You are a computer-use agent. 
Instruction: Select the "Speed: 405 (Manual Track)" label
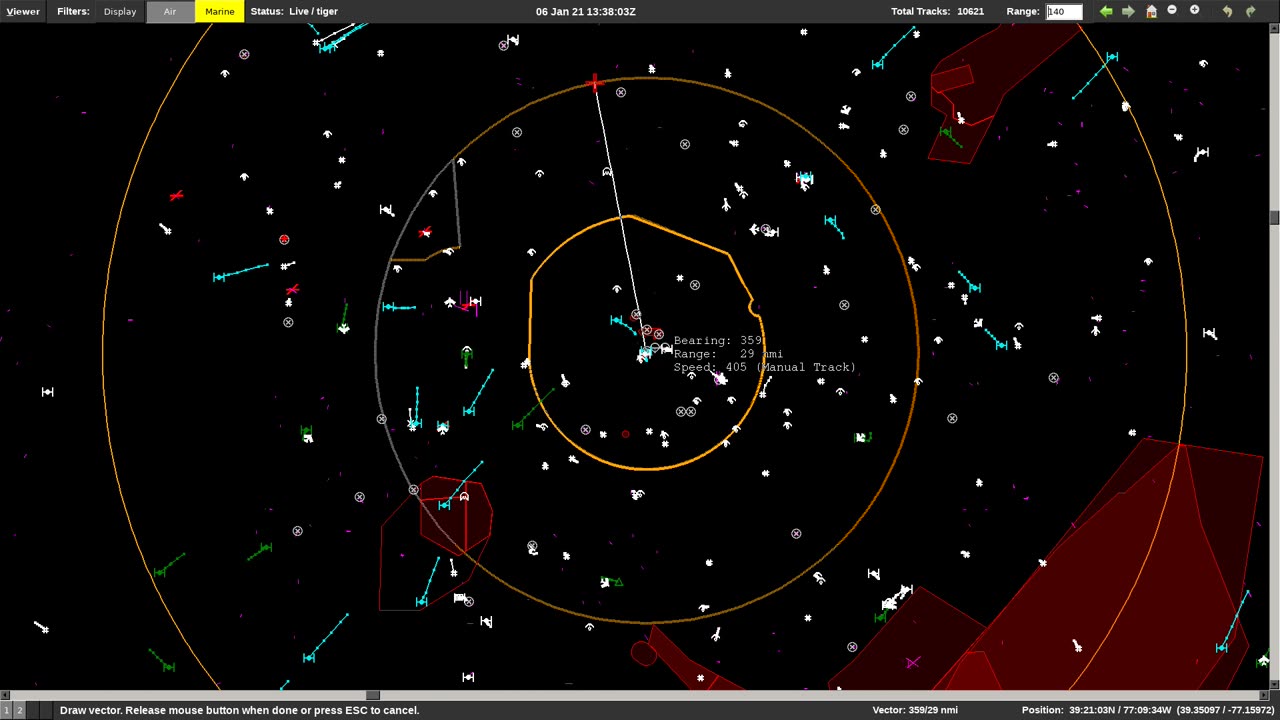[765, 367]
